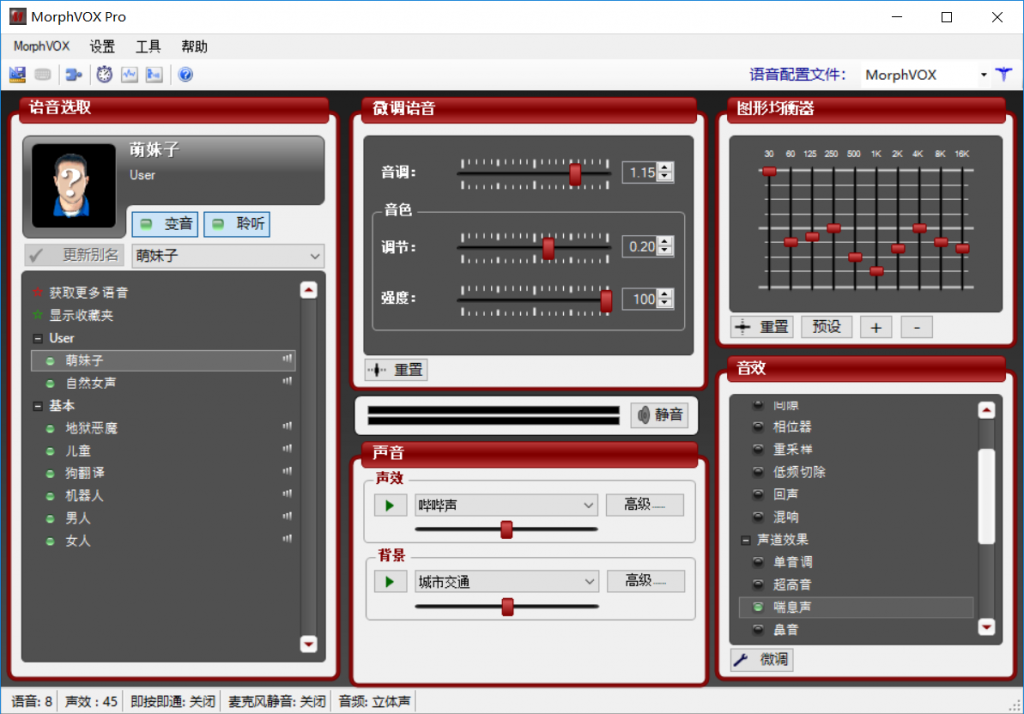Image resolution: width=1024 pixels, height=714 pixels.
Task: Click signal bars icon on 机器人 row
Action: point(287,493)
